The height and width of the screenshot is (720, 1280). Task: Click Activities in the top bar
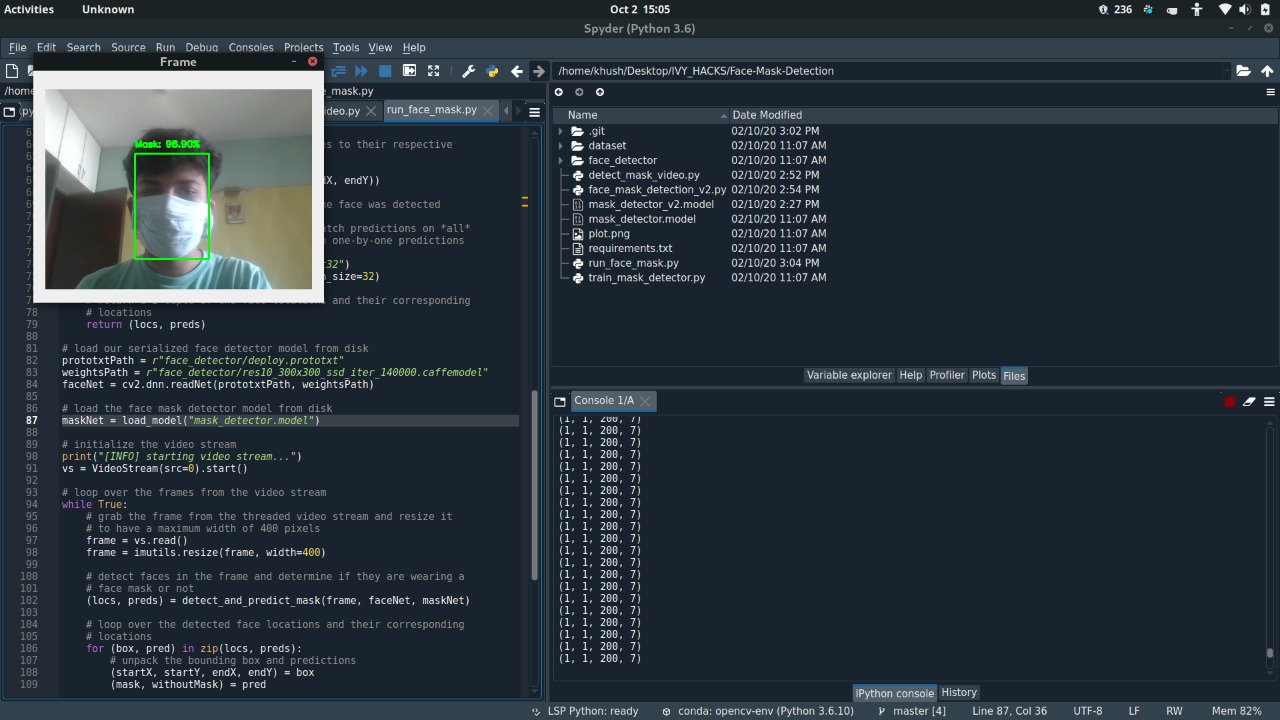click(x=29, y=9)
